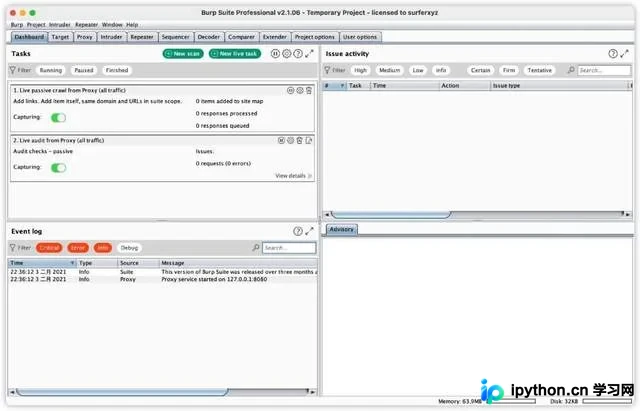The width and height of the screenshot is (640, 411).
Task: Click the New scan button
Action: [183, 53]
